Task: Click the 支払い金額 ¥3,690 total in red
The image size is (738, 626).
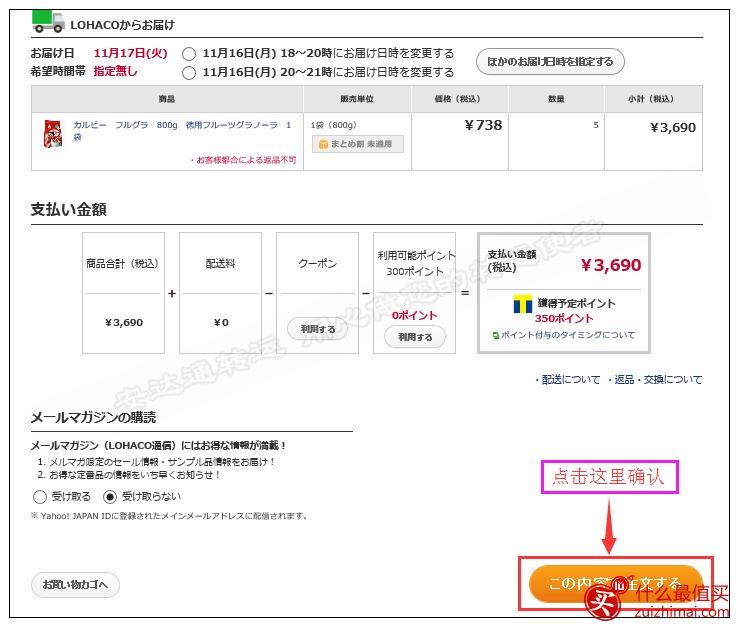Action: pyautogui.click(x=611, y=265)
